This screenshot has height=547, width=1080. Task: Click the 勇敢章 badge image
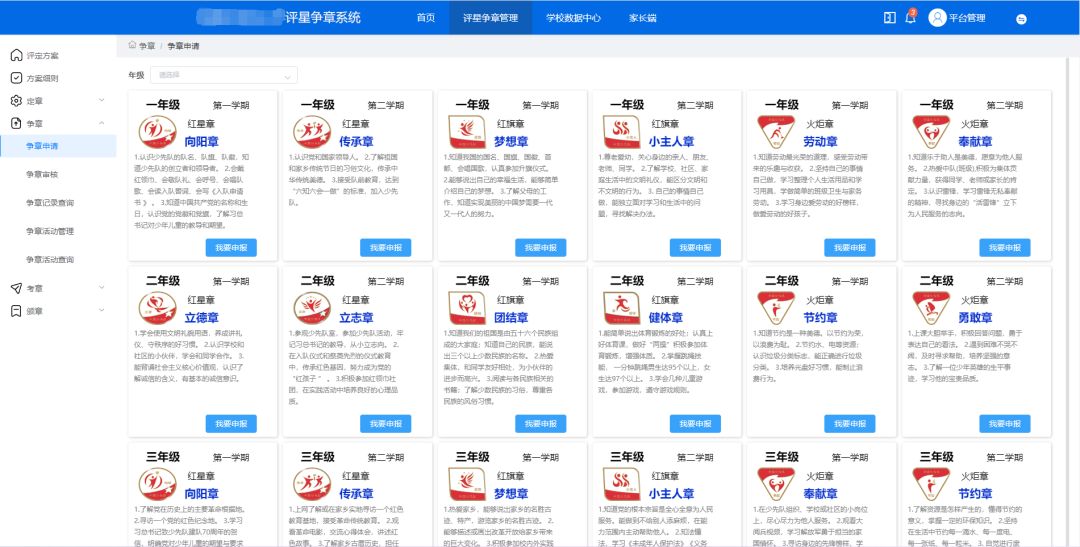click(x=931, y=308)
